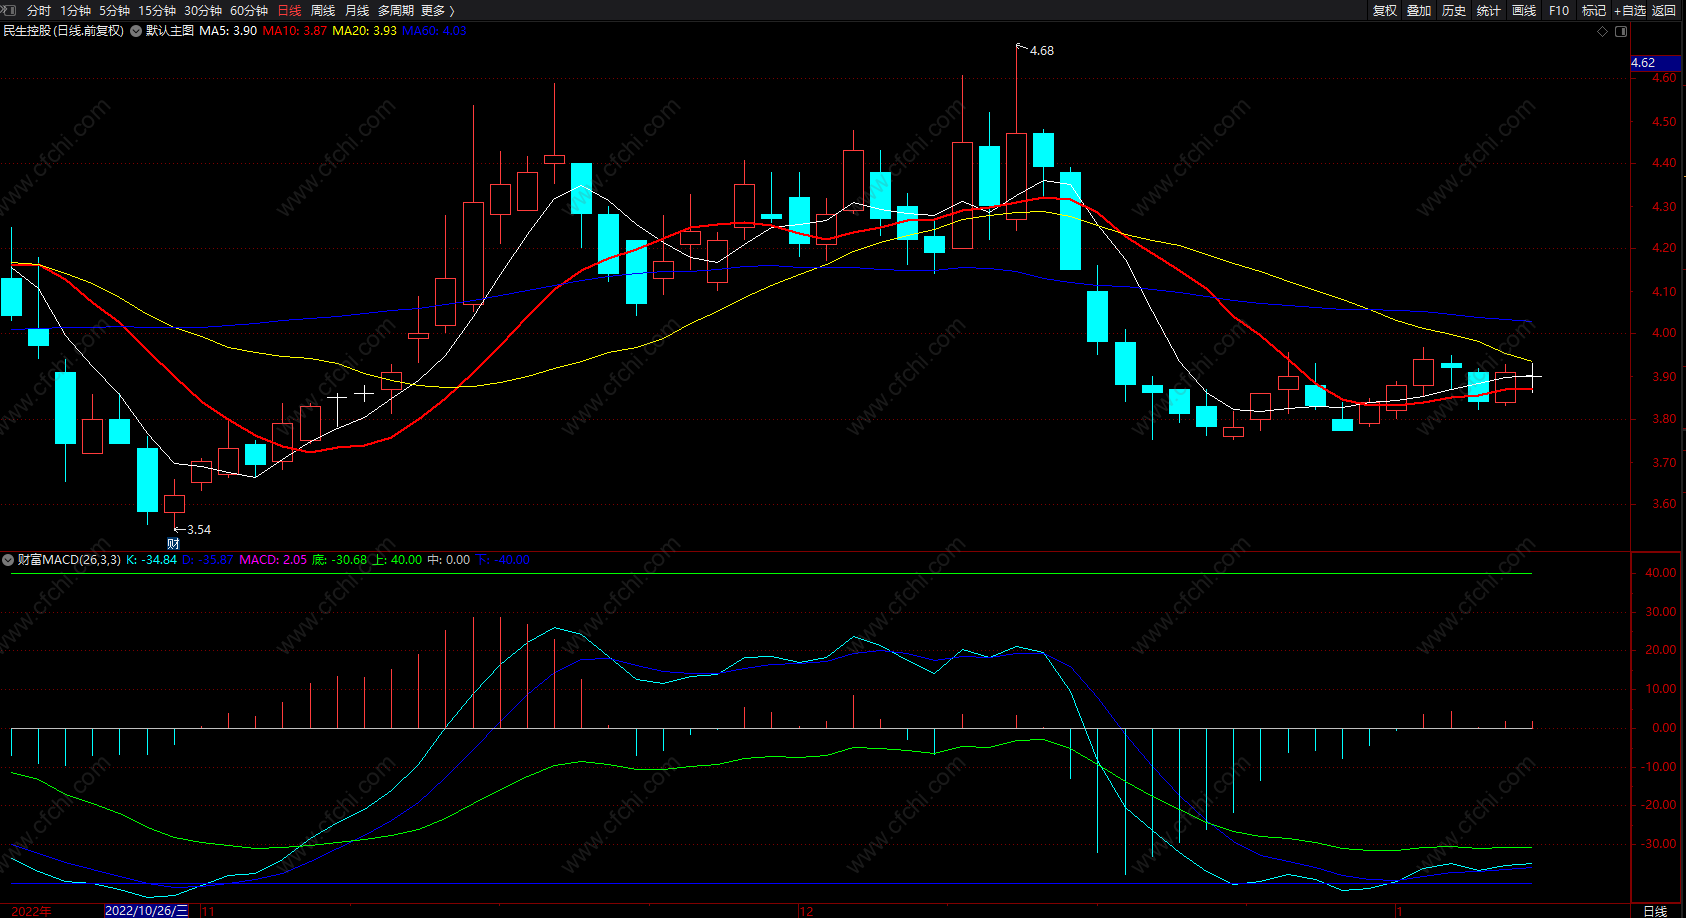Expand the 更多 periods menu
The height and width of the screenshot is (918, 1686).
[x=438, y=11]
